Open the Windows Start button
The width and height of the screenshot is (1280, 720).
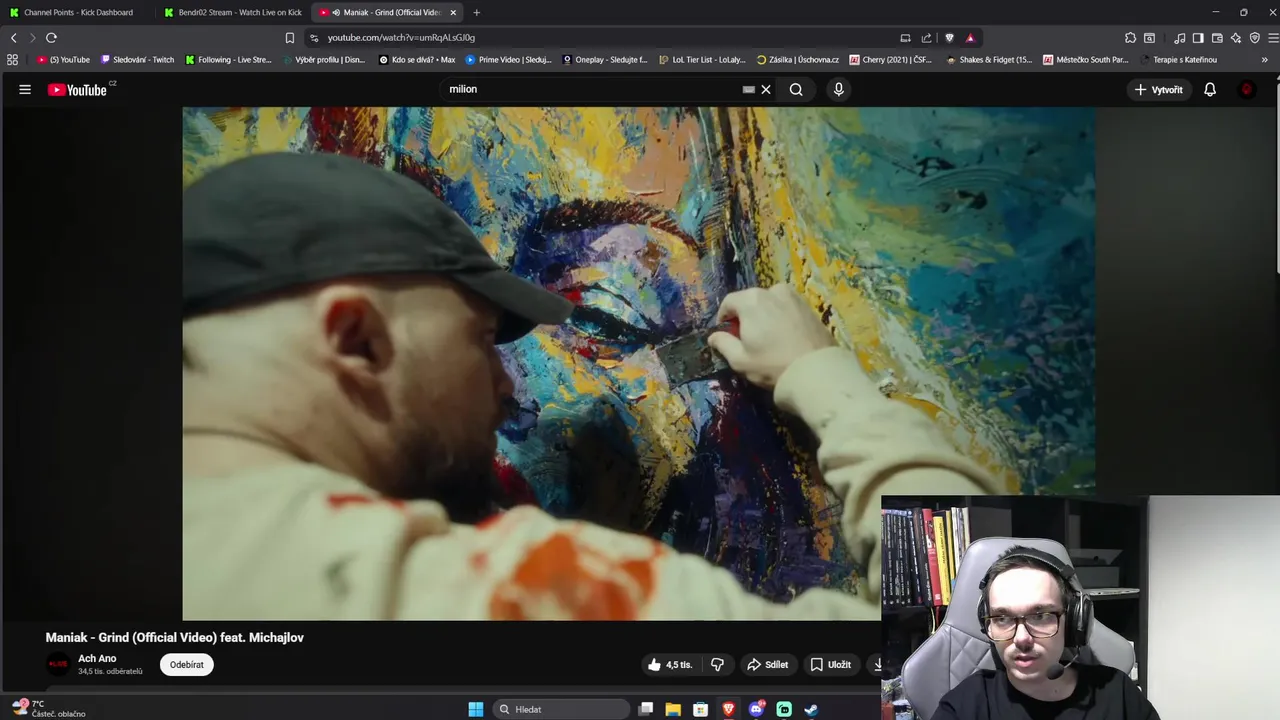click(x=476, y=709)
